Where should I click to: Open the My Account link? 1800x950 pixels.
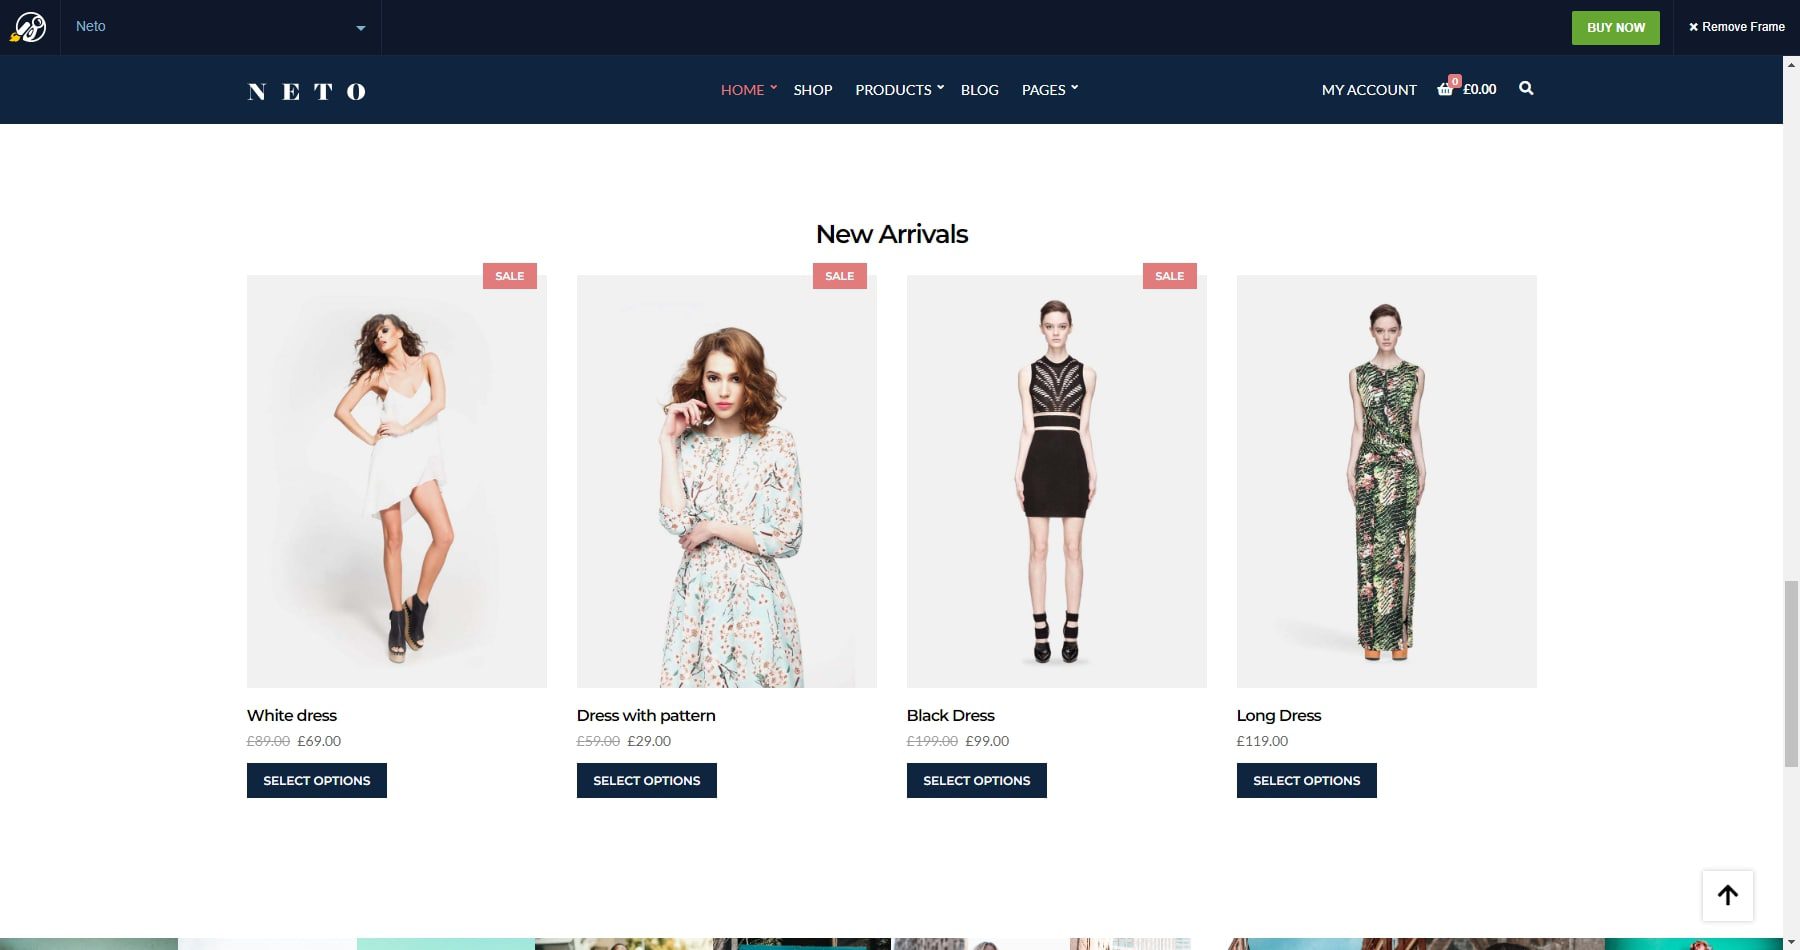click(x=1368, y=90)
